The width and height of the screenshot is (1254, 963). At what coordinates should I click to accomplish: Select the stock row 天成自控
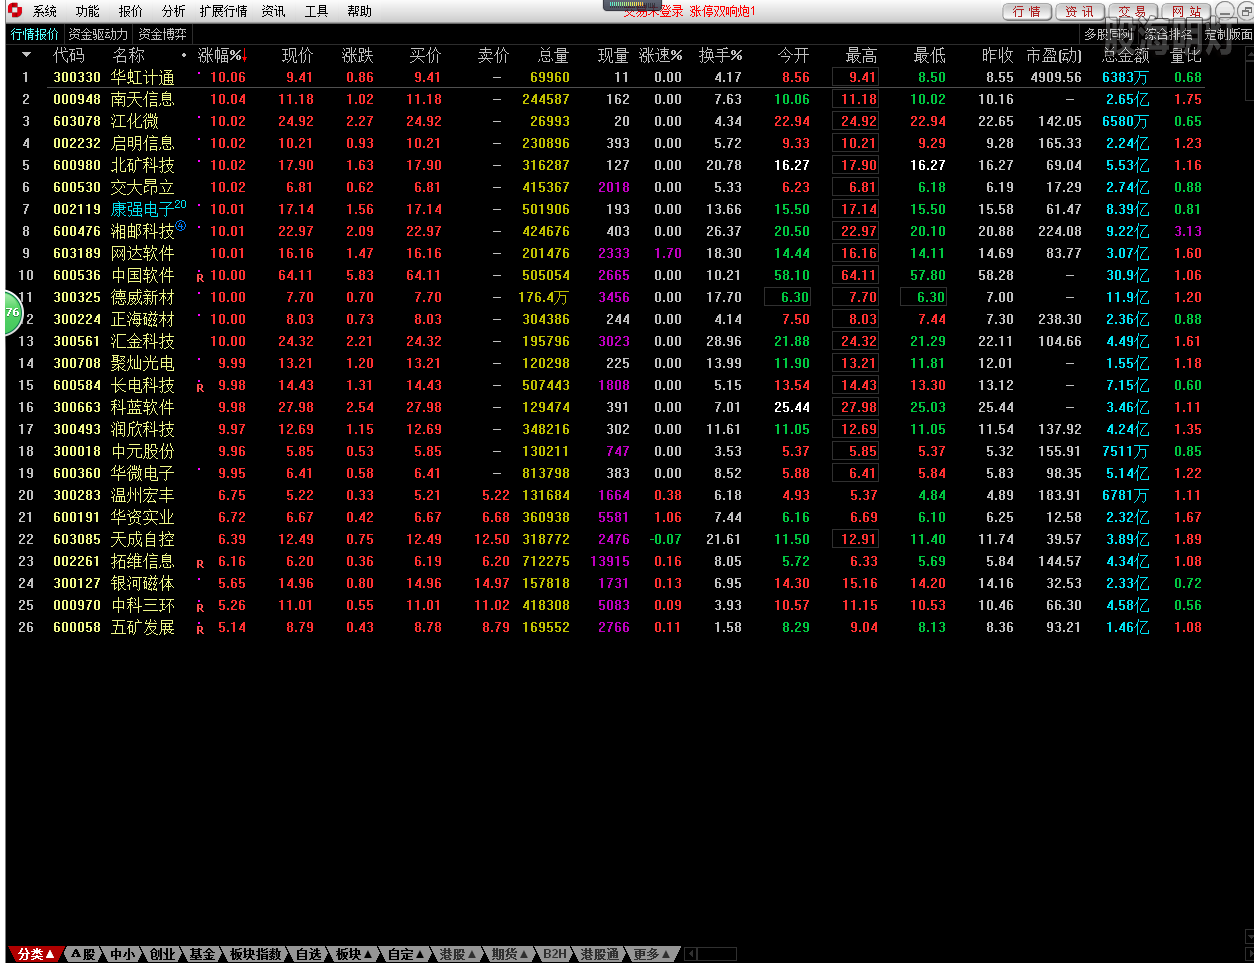(606, 539)
